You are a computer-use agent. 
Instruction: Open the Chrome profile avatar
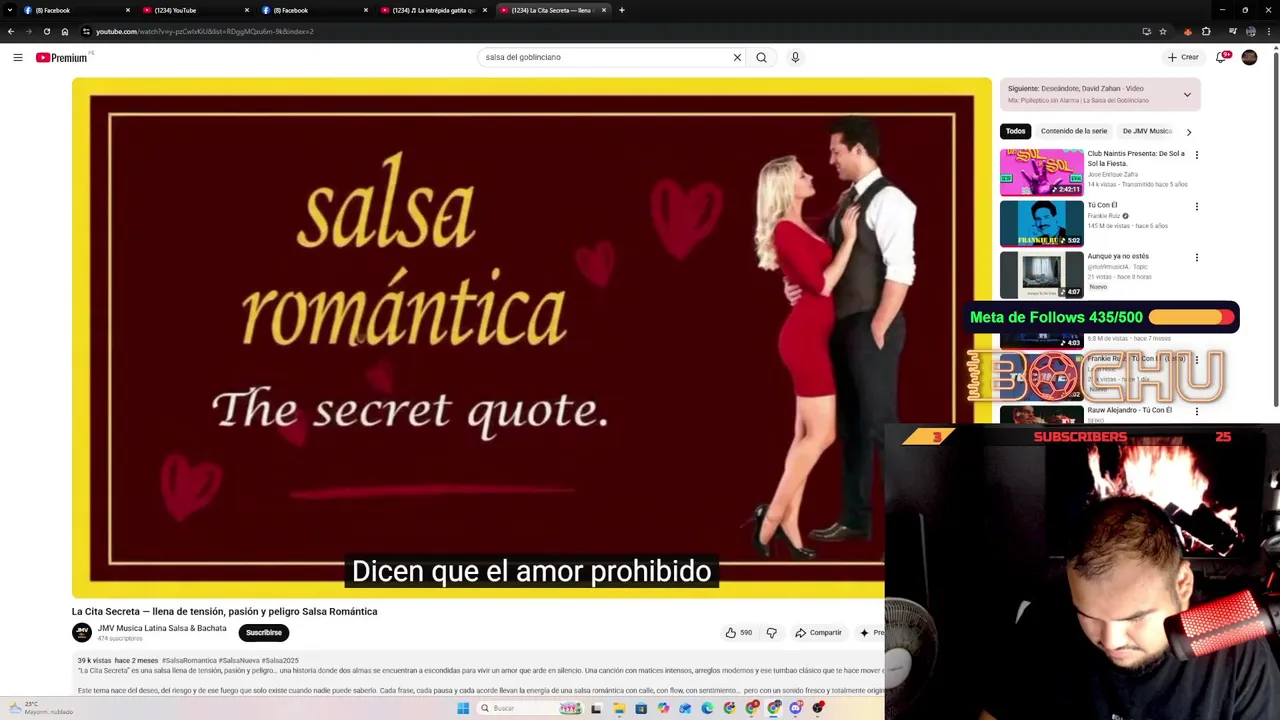click(1250, 31)
